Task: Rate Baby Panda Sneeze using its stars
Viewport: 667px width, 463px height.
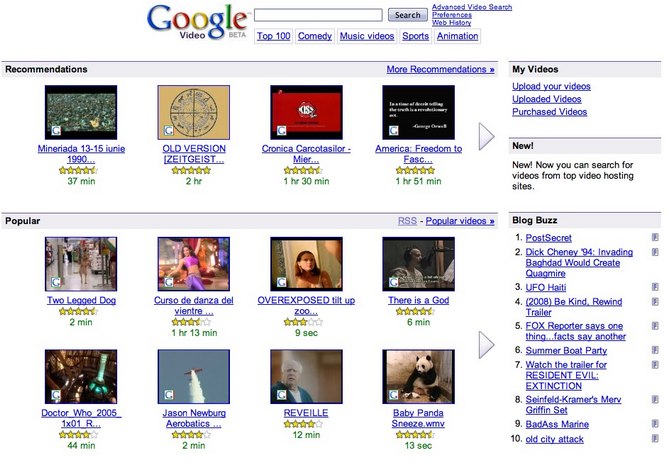Action: [x=415, y=435]
